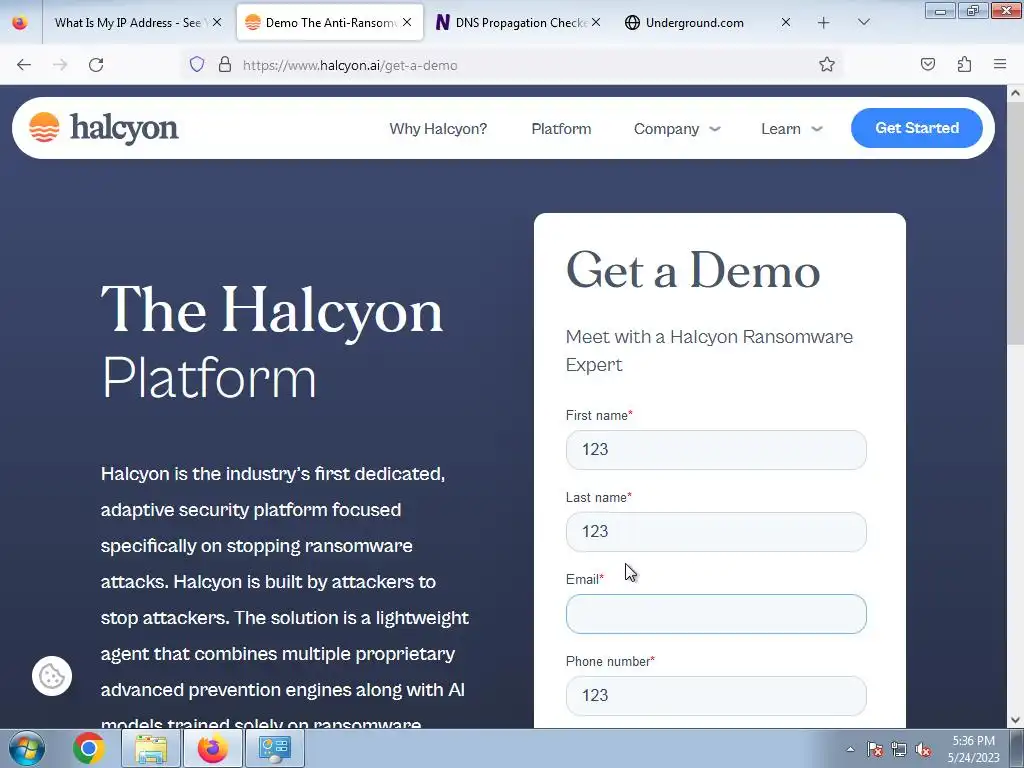
Task: Open the Firefox hamburger menu
Action: [x=1000, y=64]
